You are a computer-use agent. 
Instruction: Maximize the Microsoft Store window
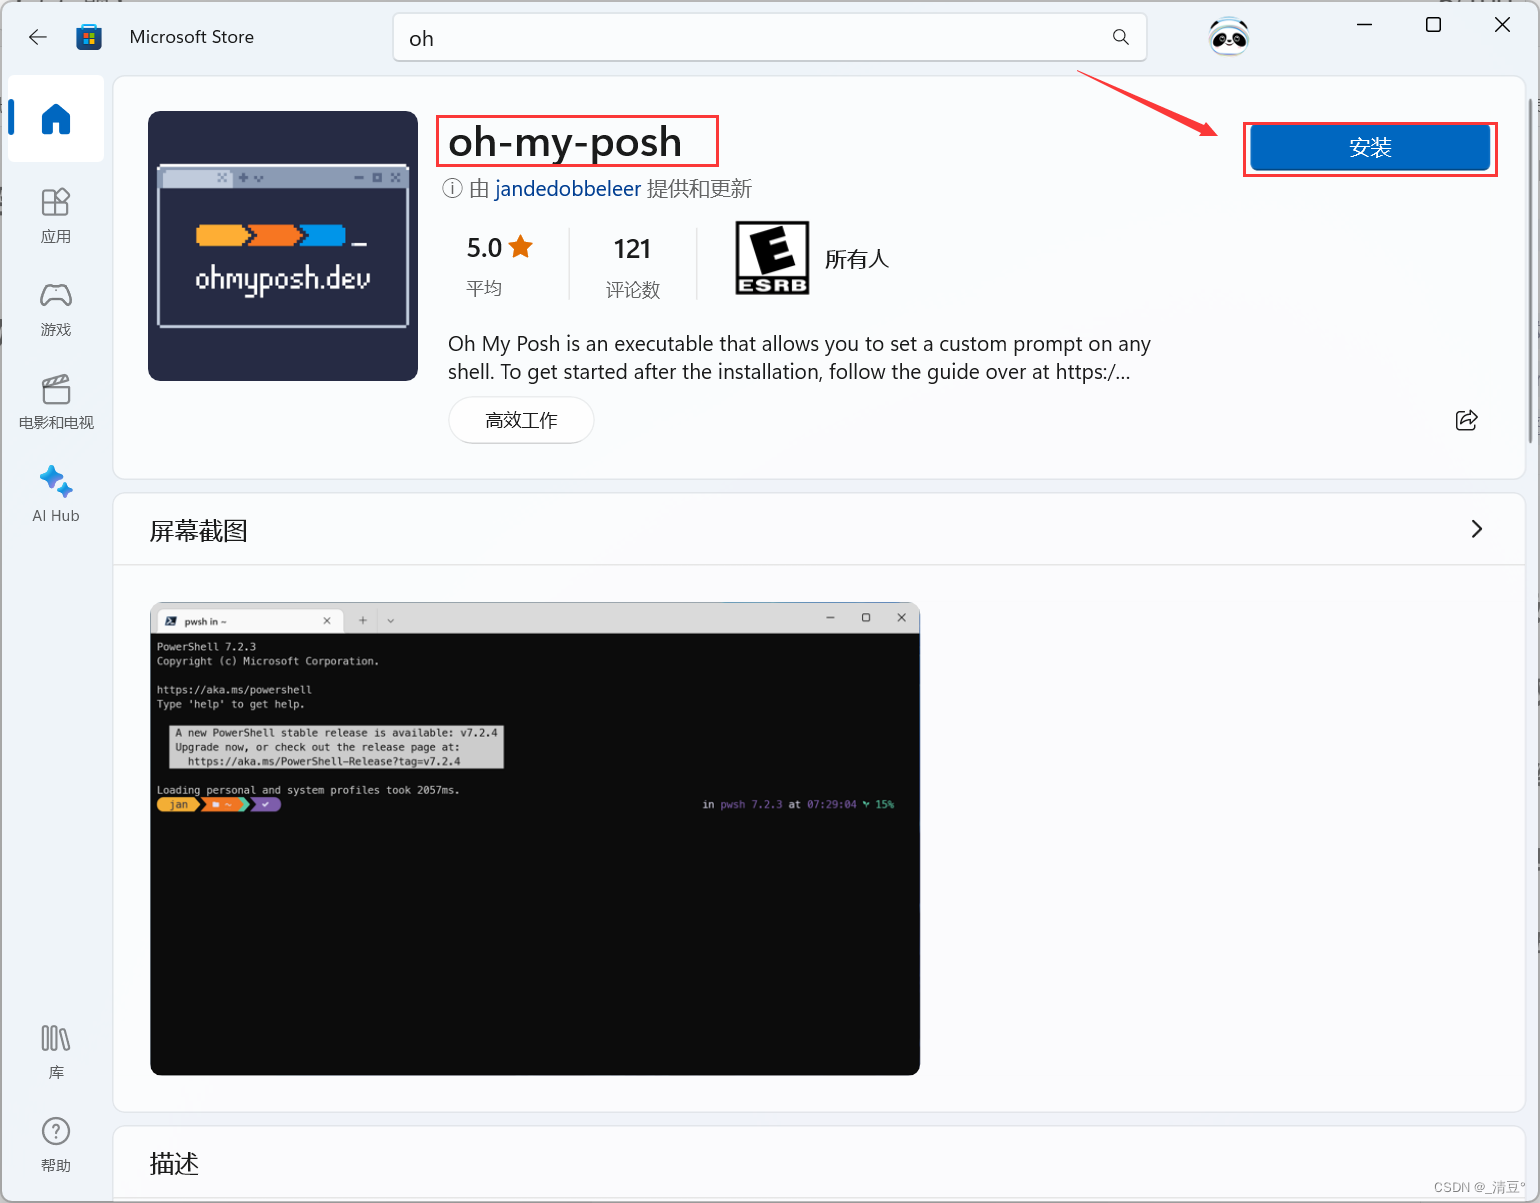1433,25
